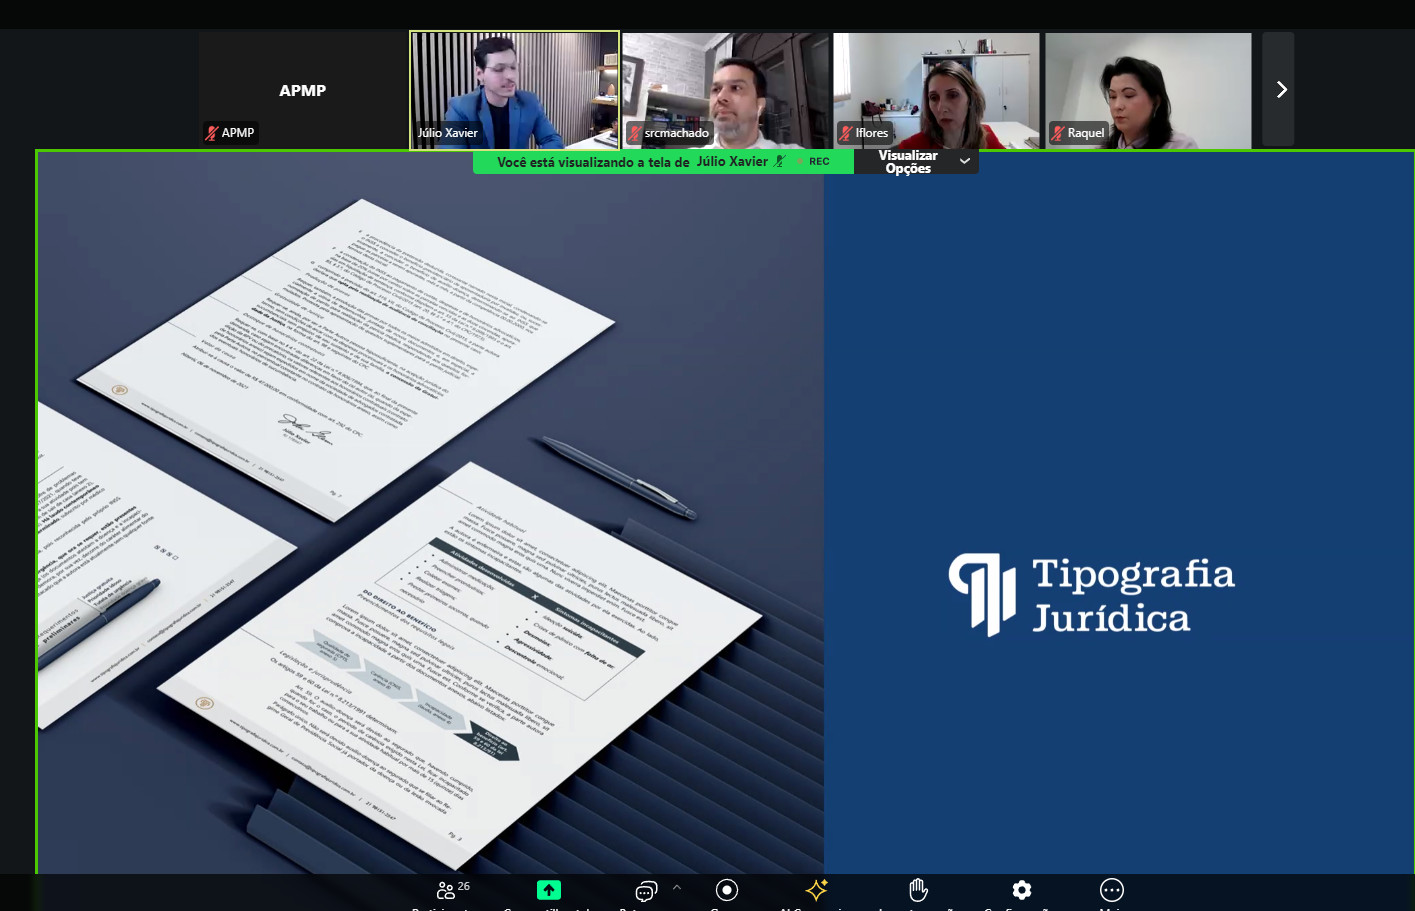Open the chat bubble icon
Viewport: 1415px width, 911px height.
646,891
